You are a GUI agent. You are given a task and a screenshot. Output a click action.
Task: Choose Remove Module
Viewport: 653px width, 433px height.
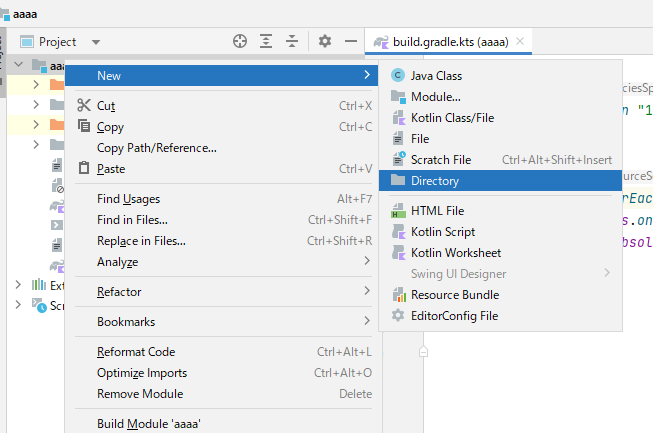point(224,394)
